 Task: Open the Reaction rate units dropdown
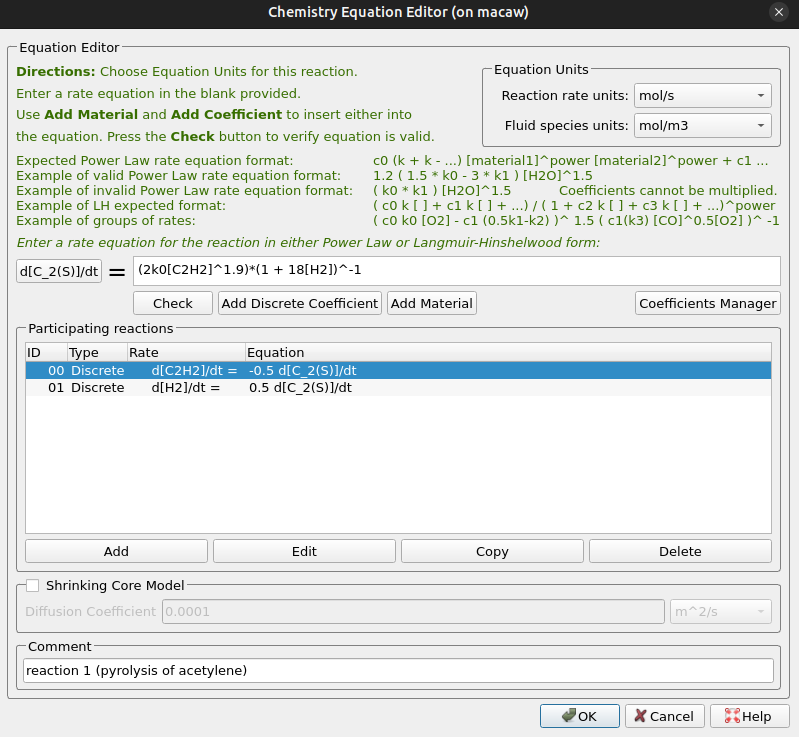(x=702, y=96)
